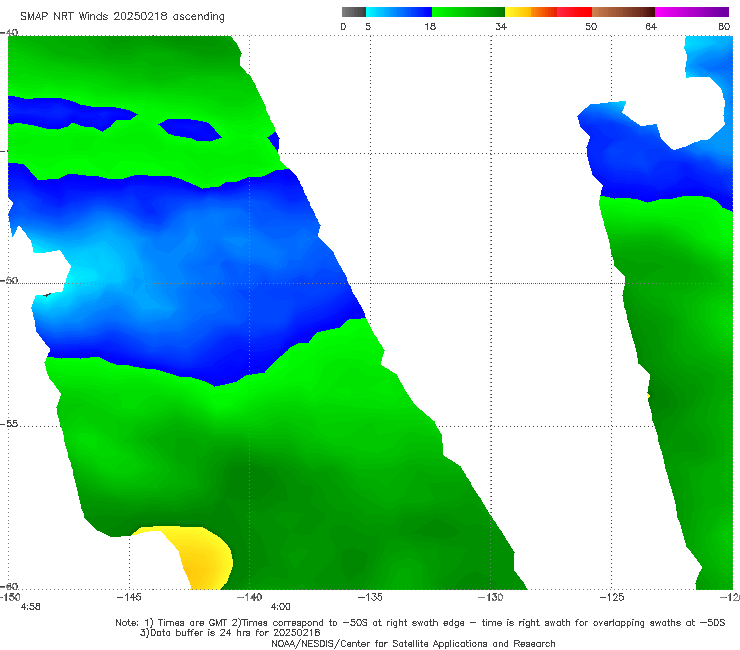740x650 pixels.
Task: Click the latitude label '-55'
Action: click(x=9, y=424)
